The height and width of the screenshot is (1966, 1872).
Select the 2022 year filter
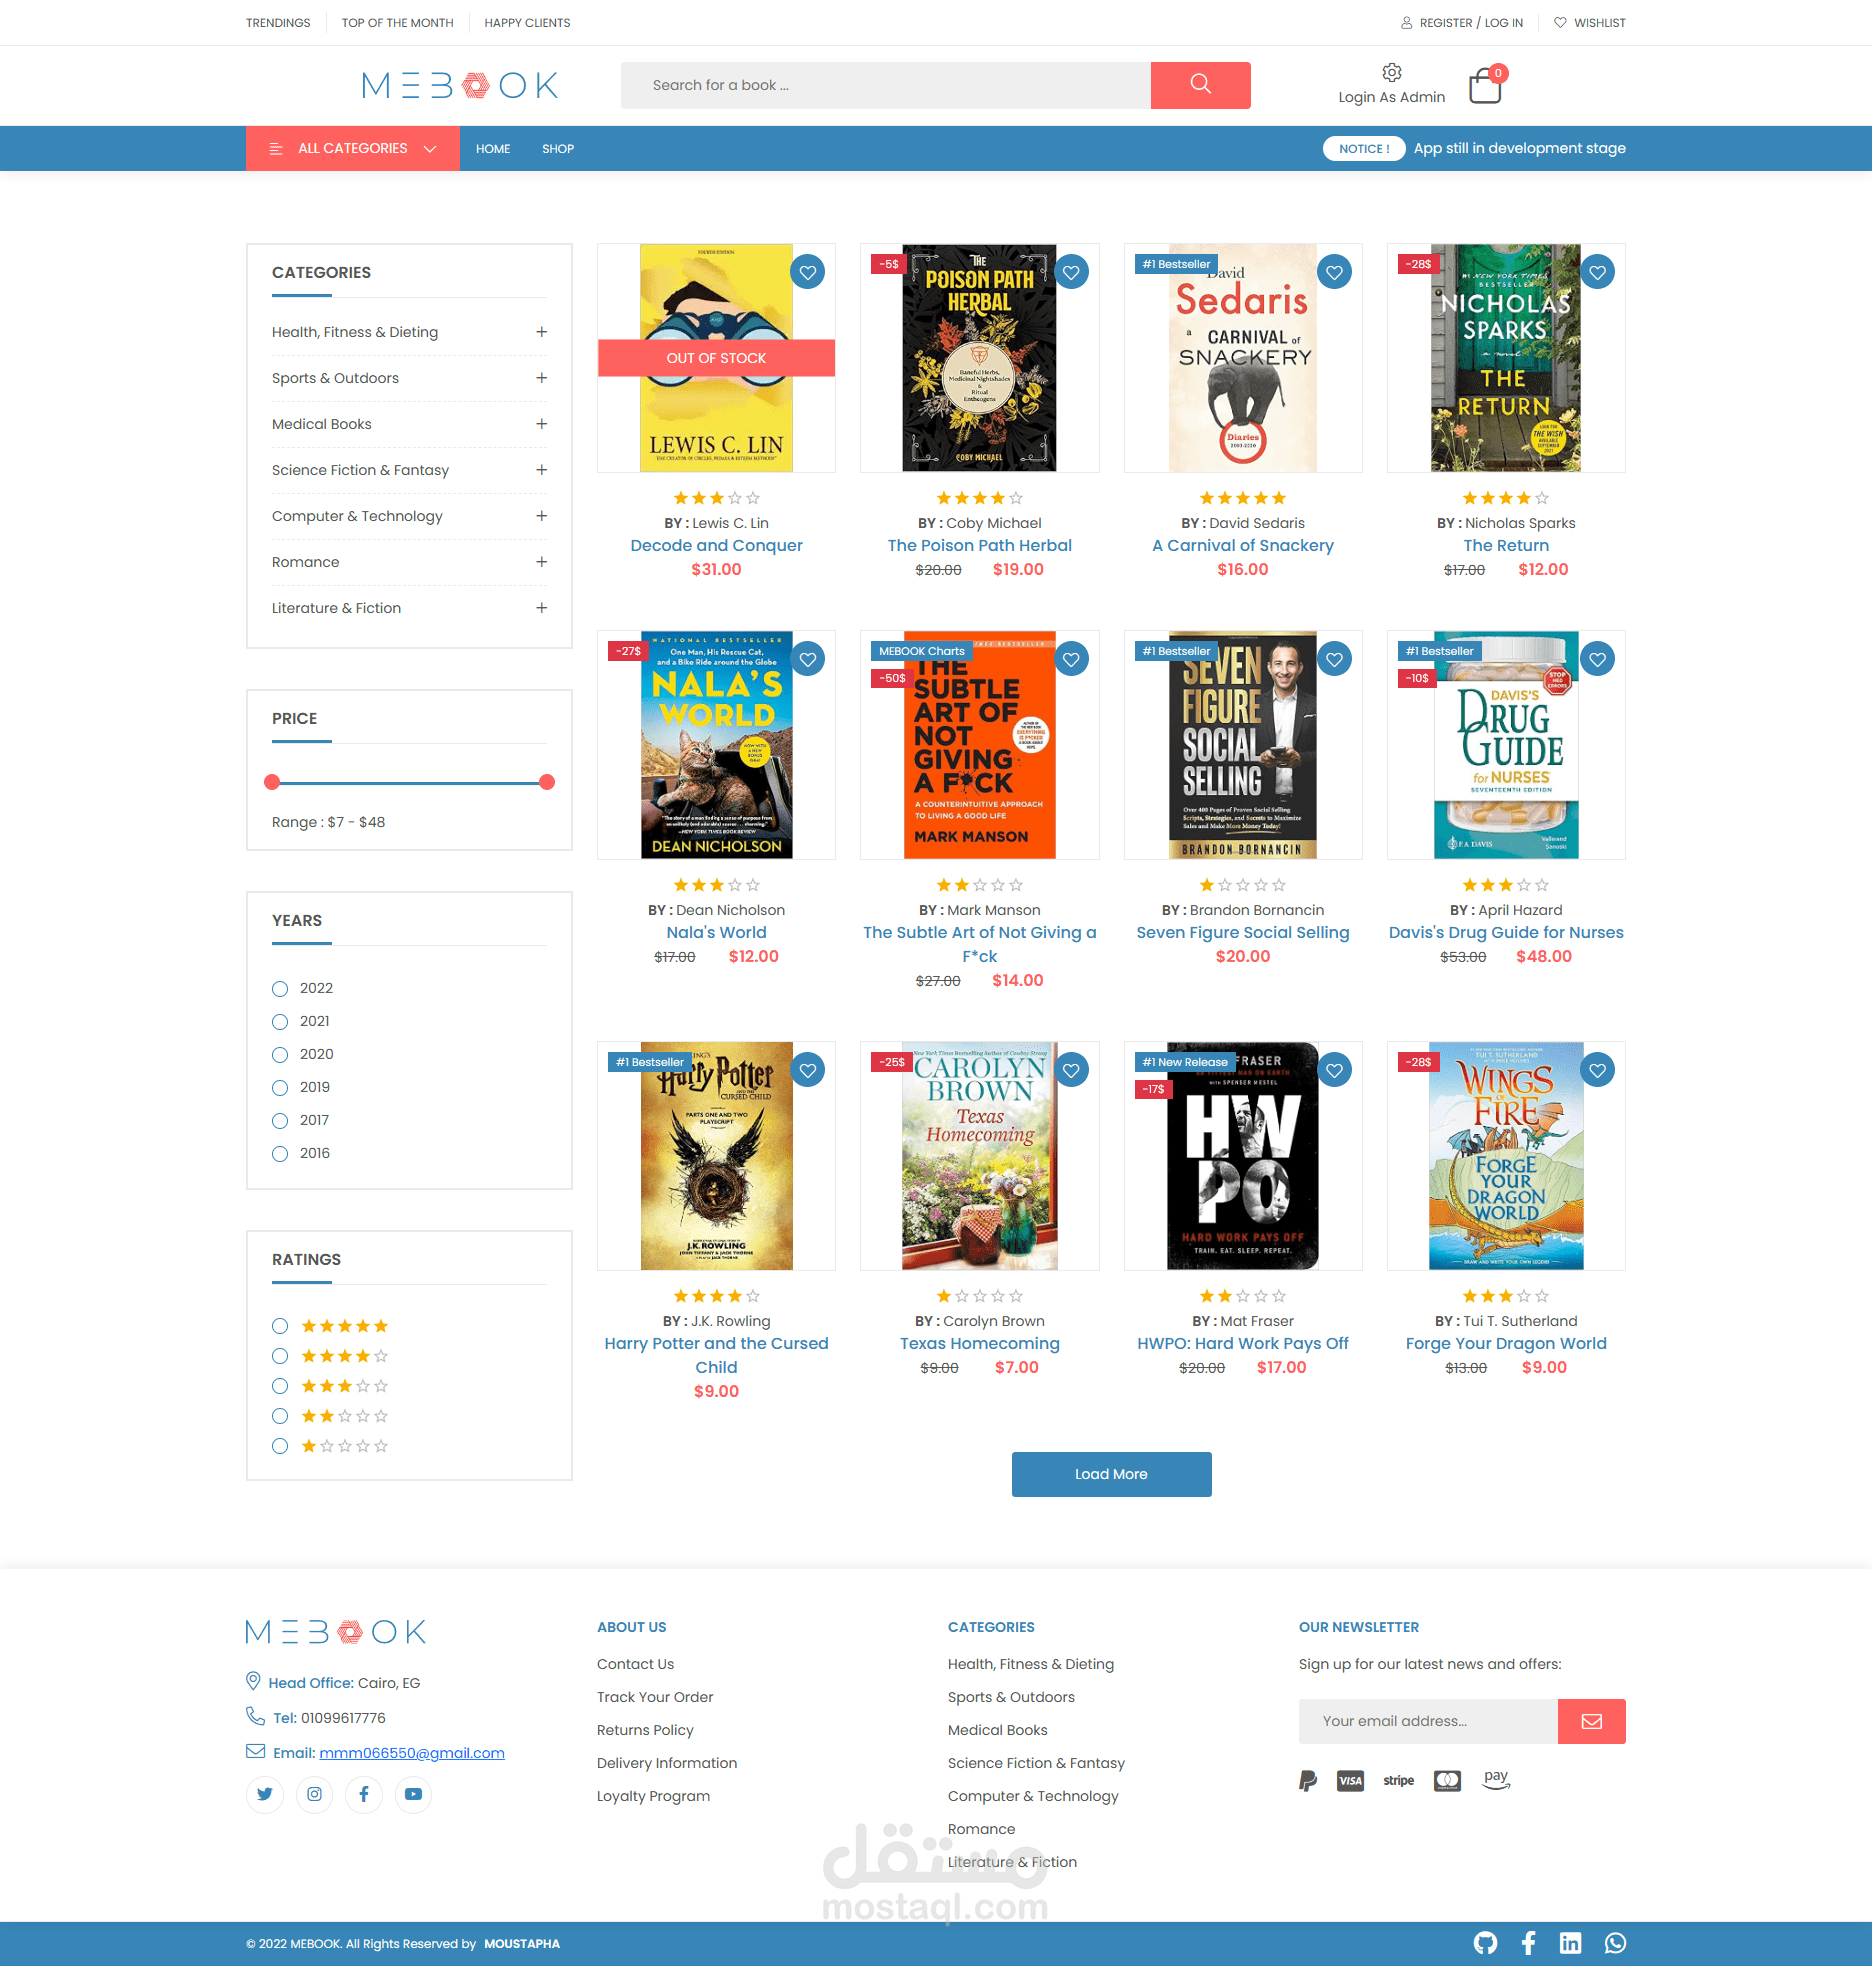click(x=280, y=988)
